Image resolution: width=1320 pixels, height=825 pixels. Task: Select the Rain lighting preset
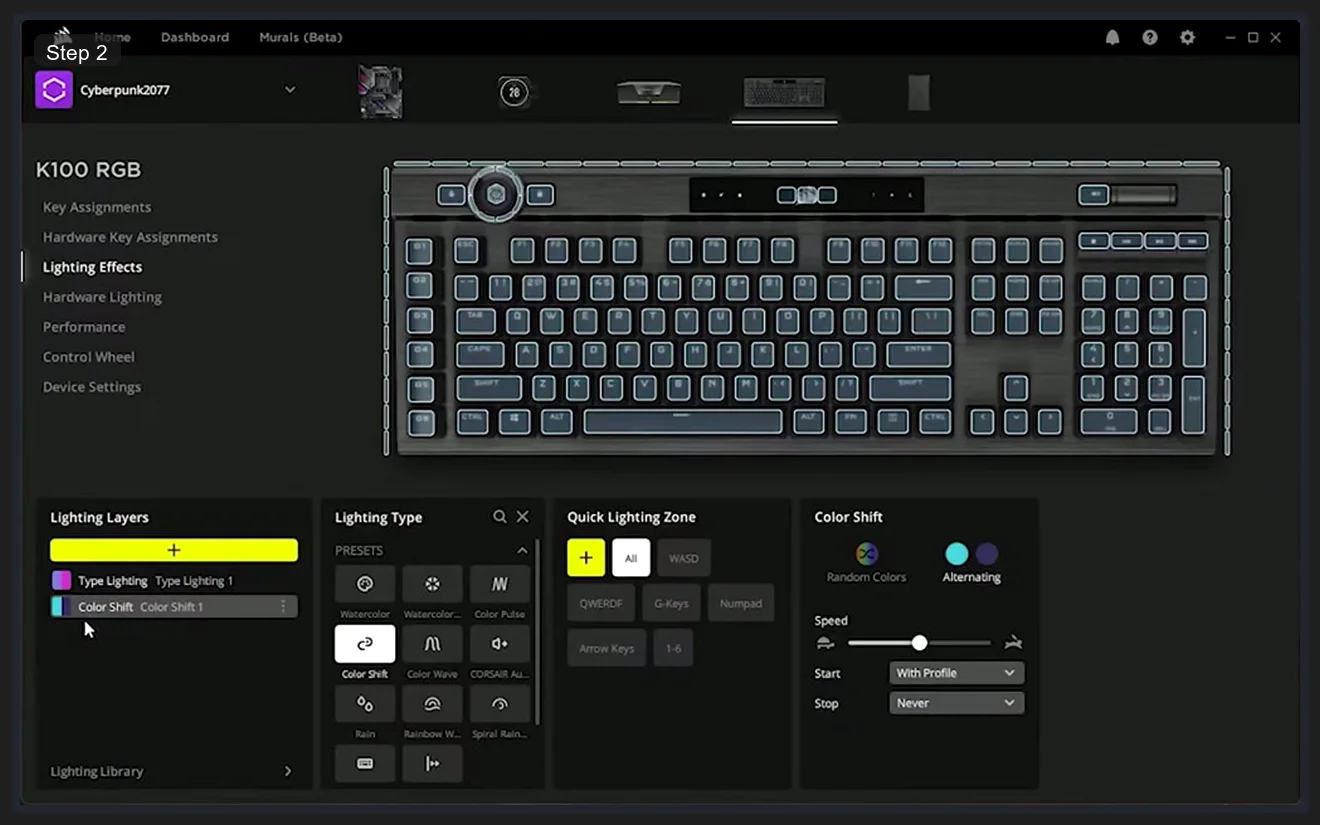pyautogui.click(x=364, y=704)
